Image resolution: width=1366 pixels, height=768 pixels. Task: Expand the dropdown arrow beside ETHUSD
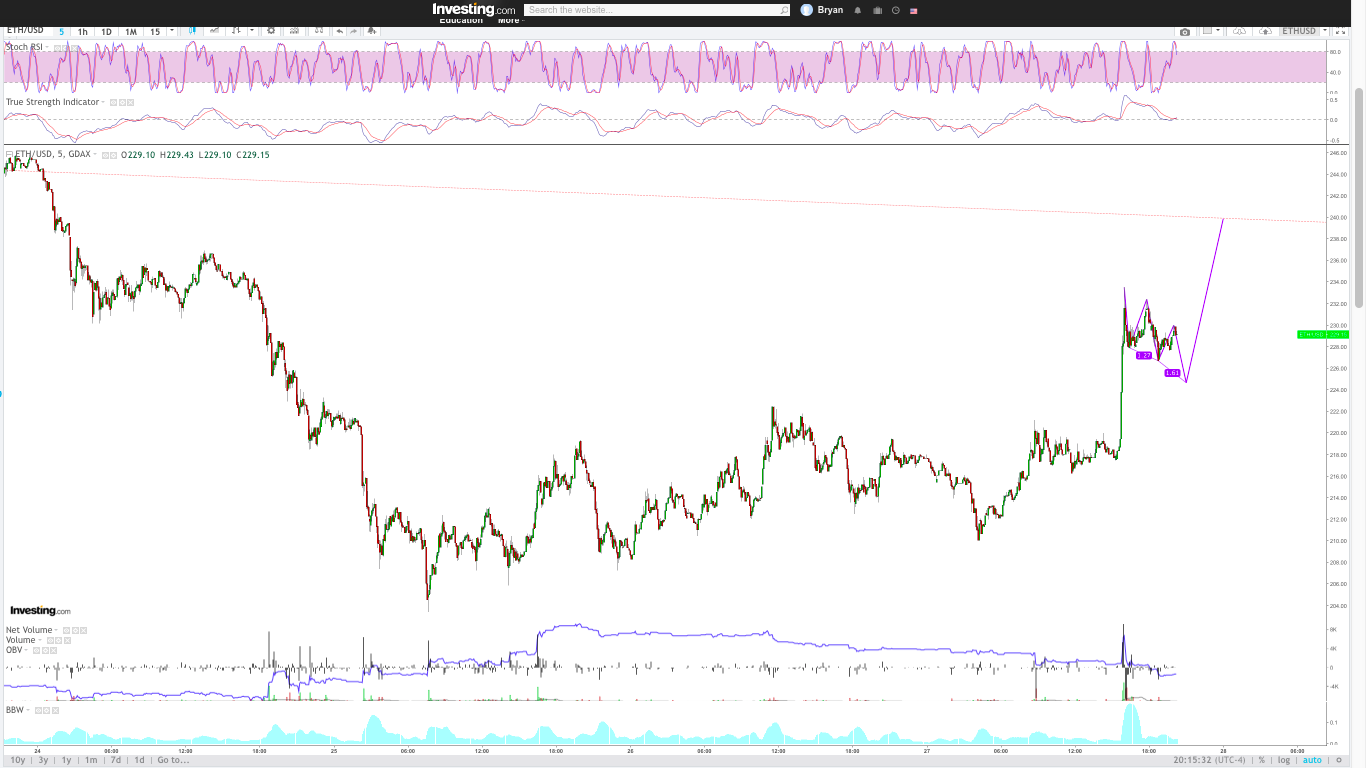click(x=1325, y=31)
